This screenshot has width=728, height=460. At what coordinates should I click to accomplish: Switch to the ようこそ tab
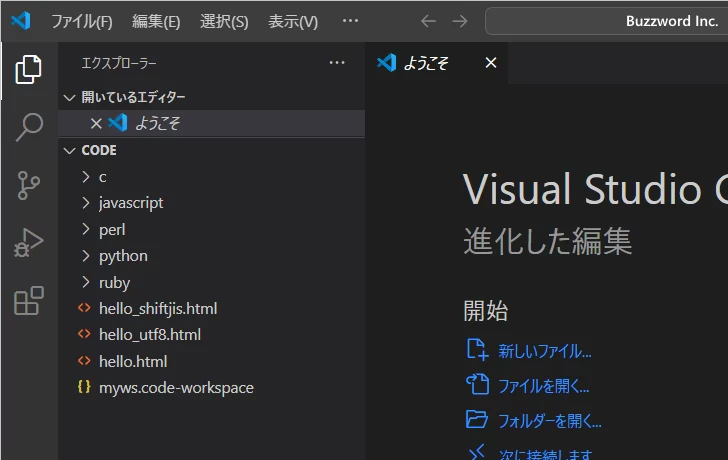click(436, 63)
